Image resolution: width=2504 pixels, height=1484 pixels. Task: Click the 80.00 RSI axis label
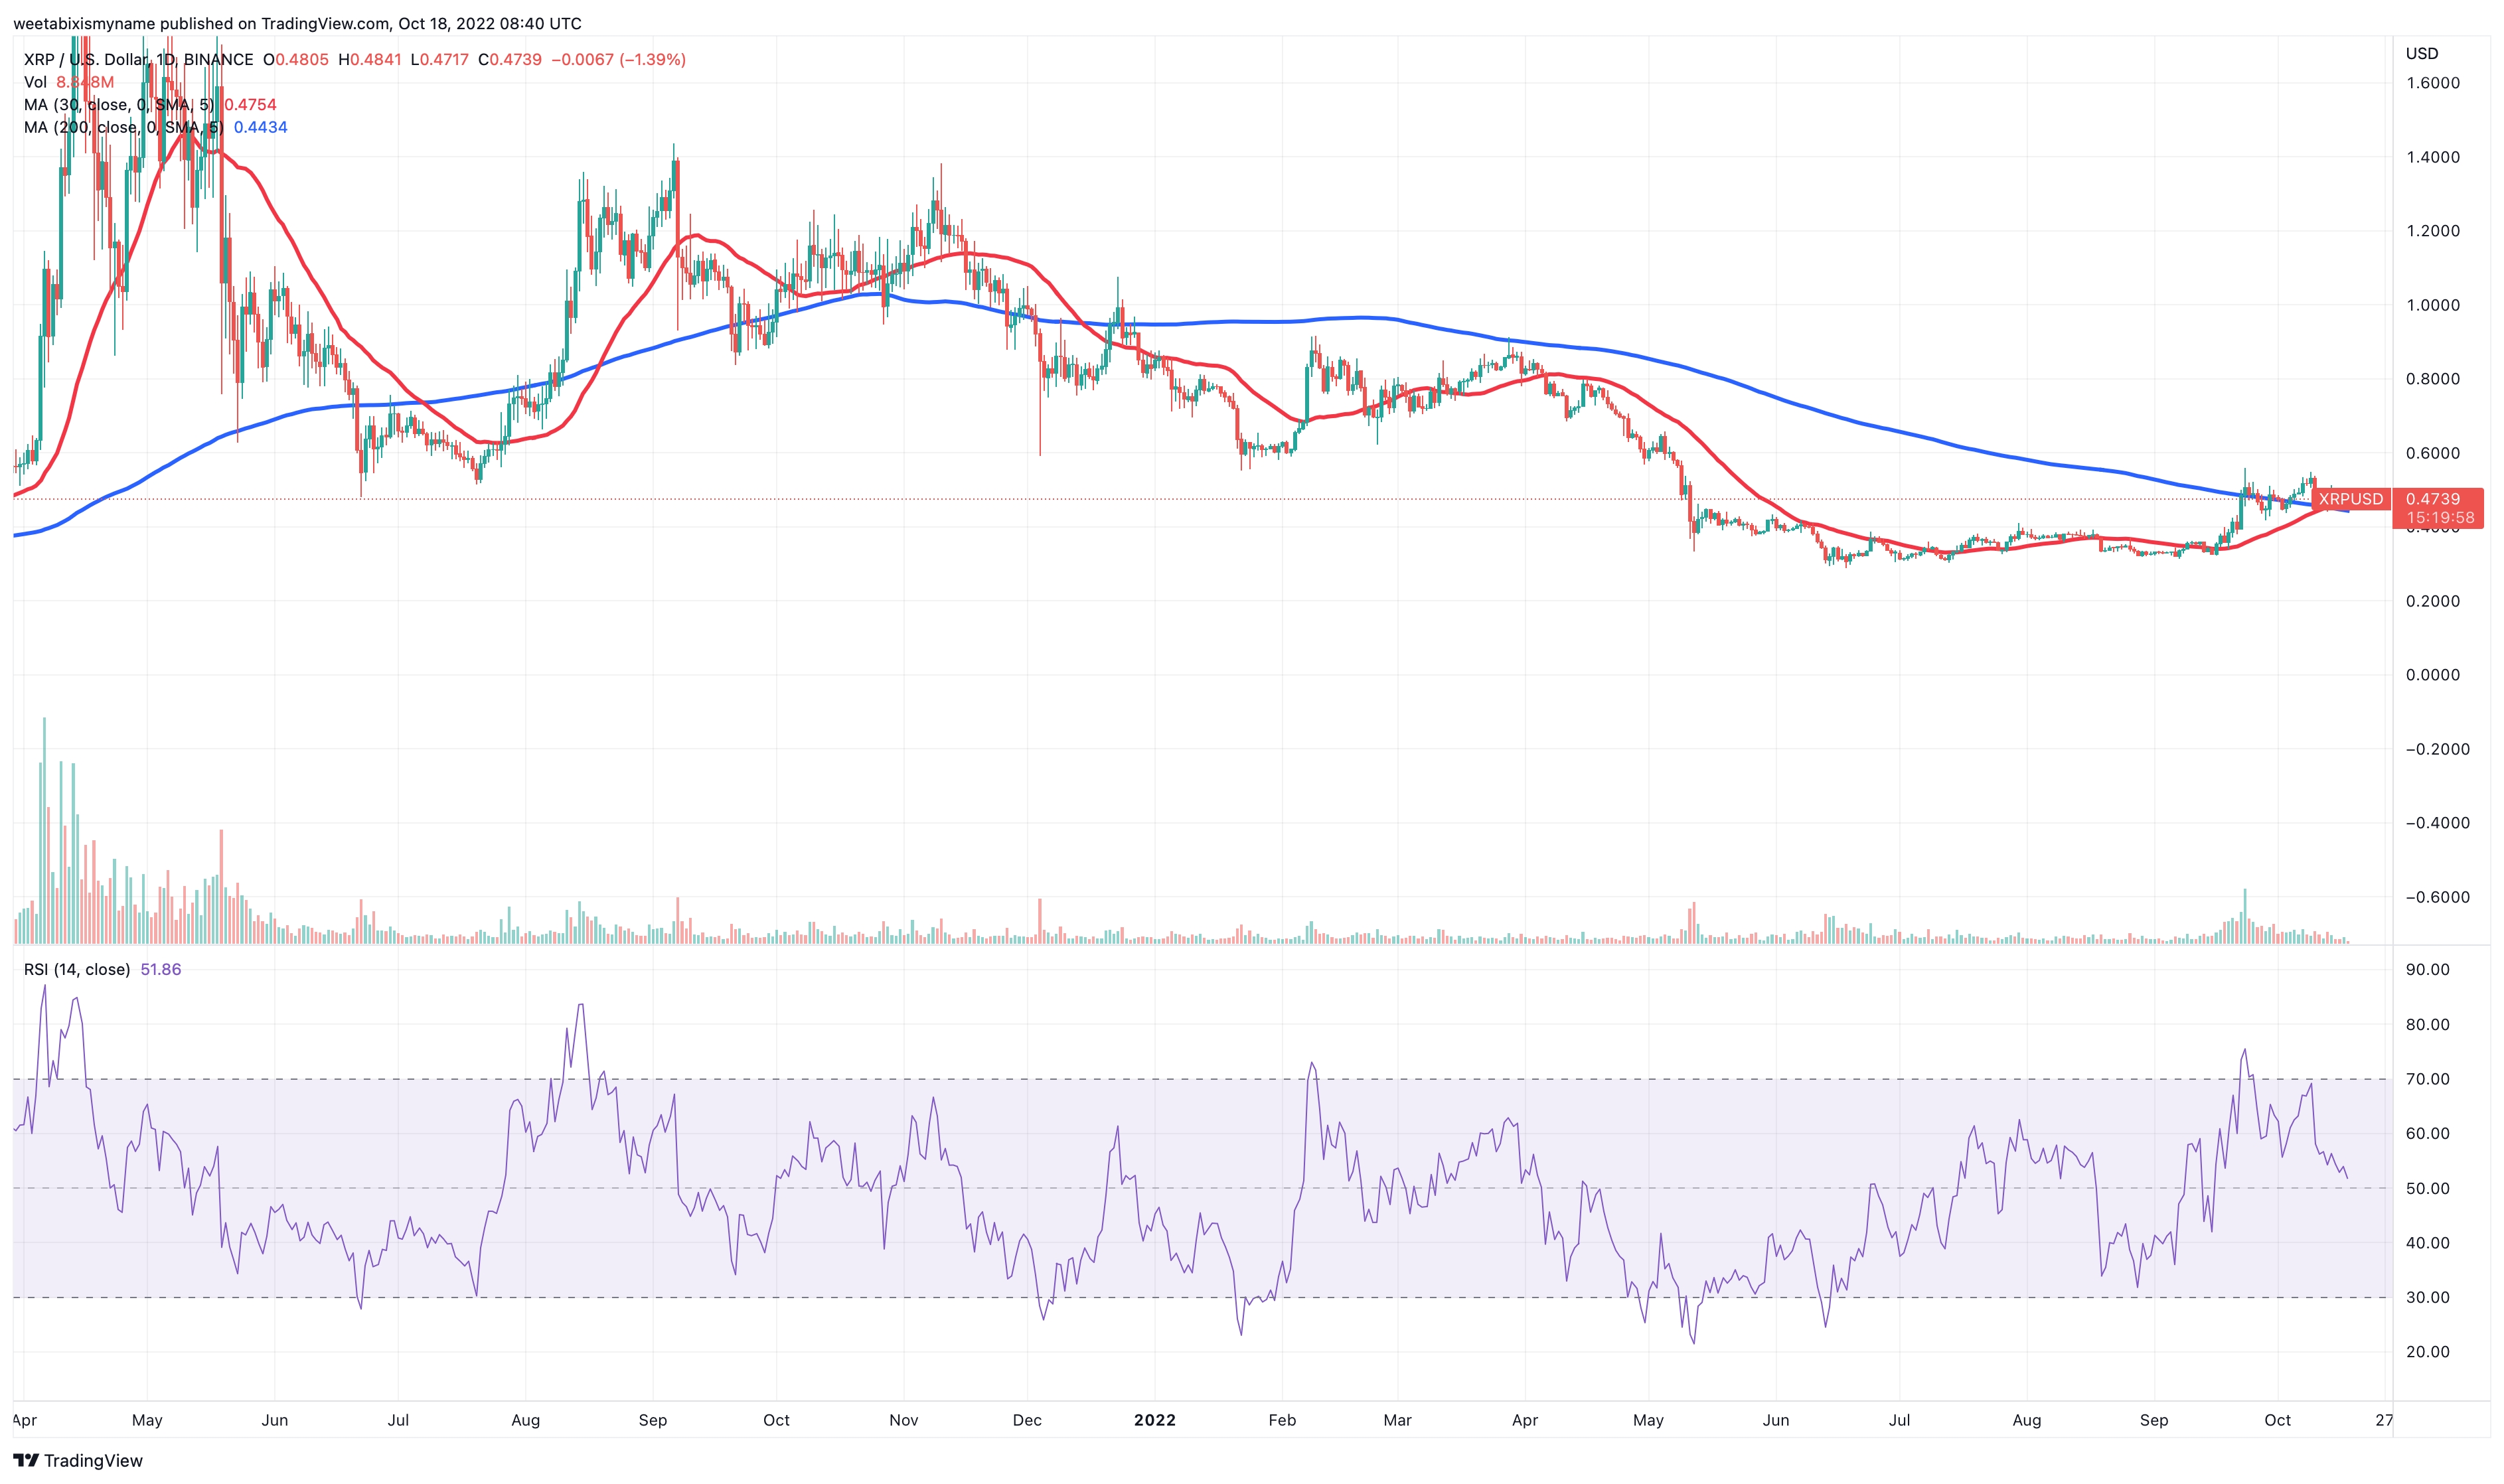2428,1024
